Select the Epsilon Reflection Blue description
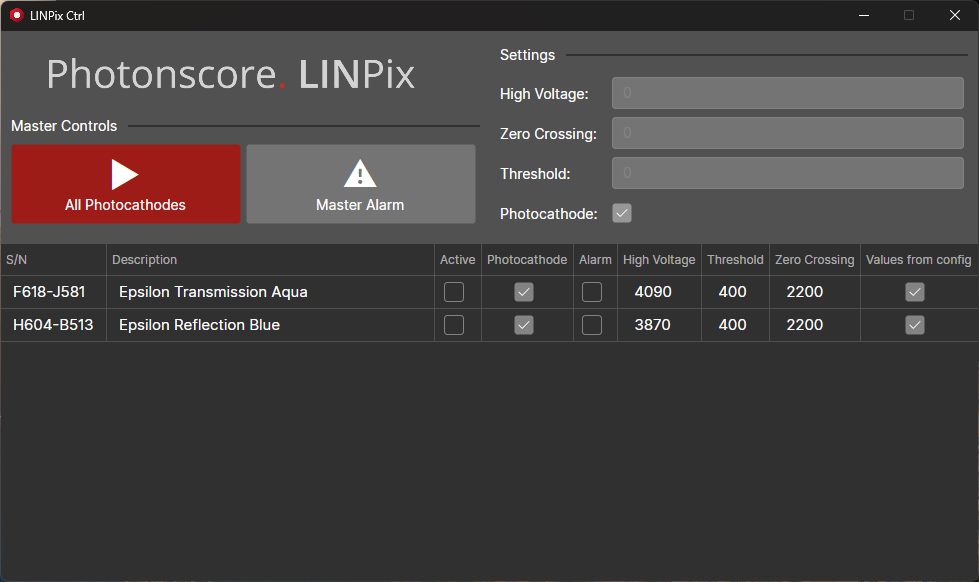 199,325
